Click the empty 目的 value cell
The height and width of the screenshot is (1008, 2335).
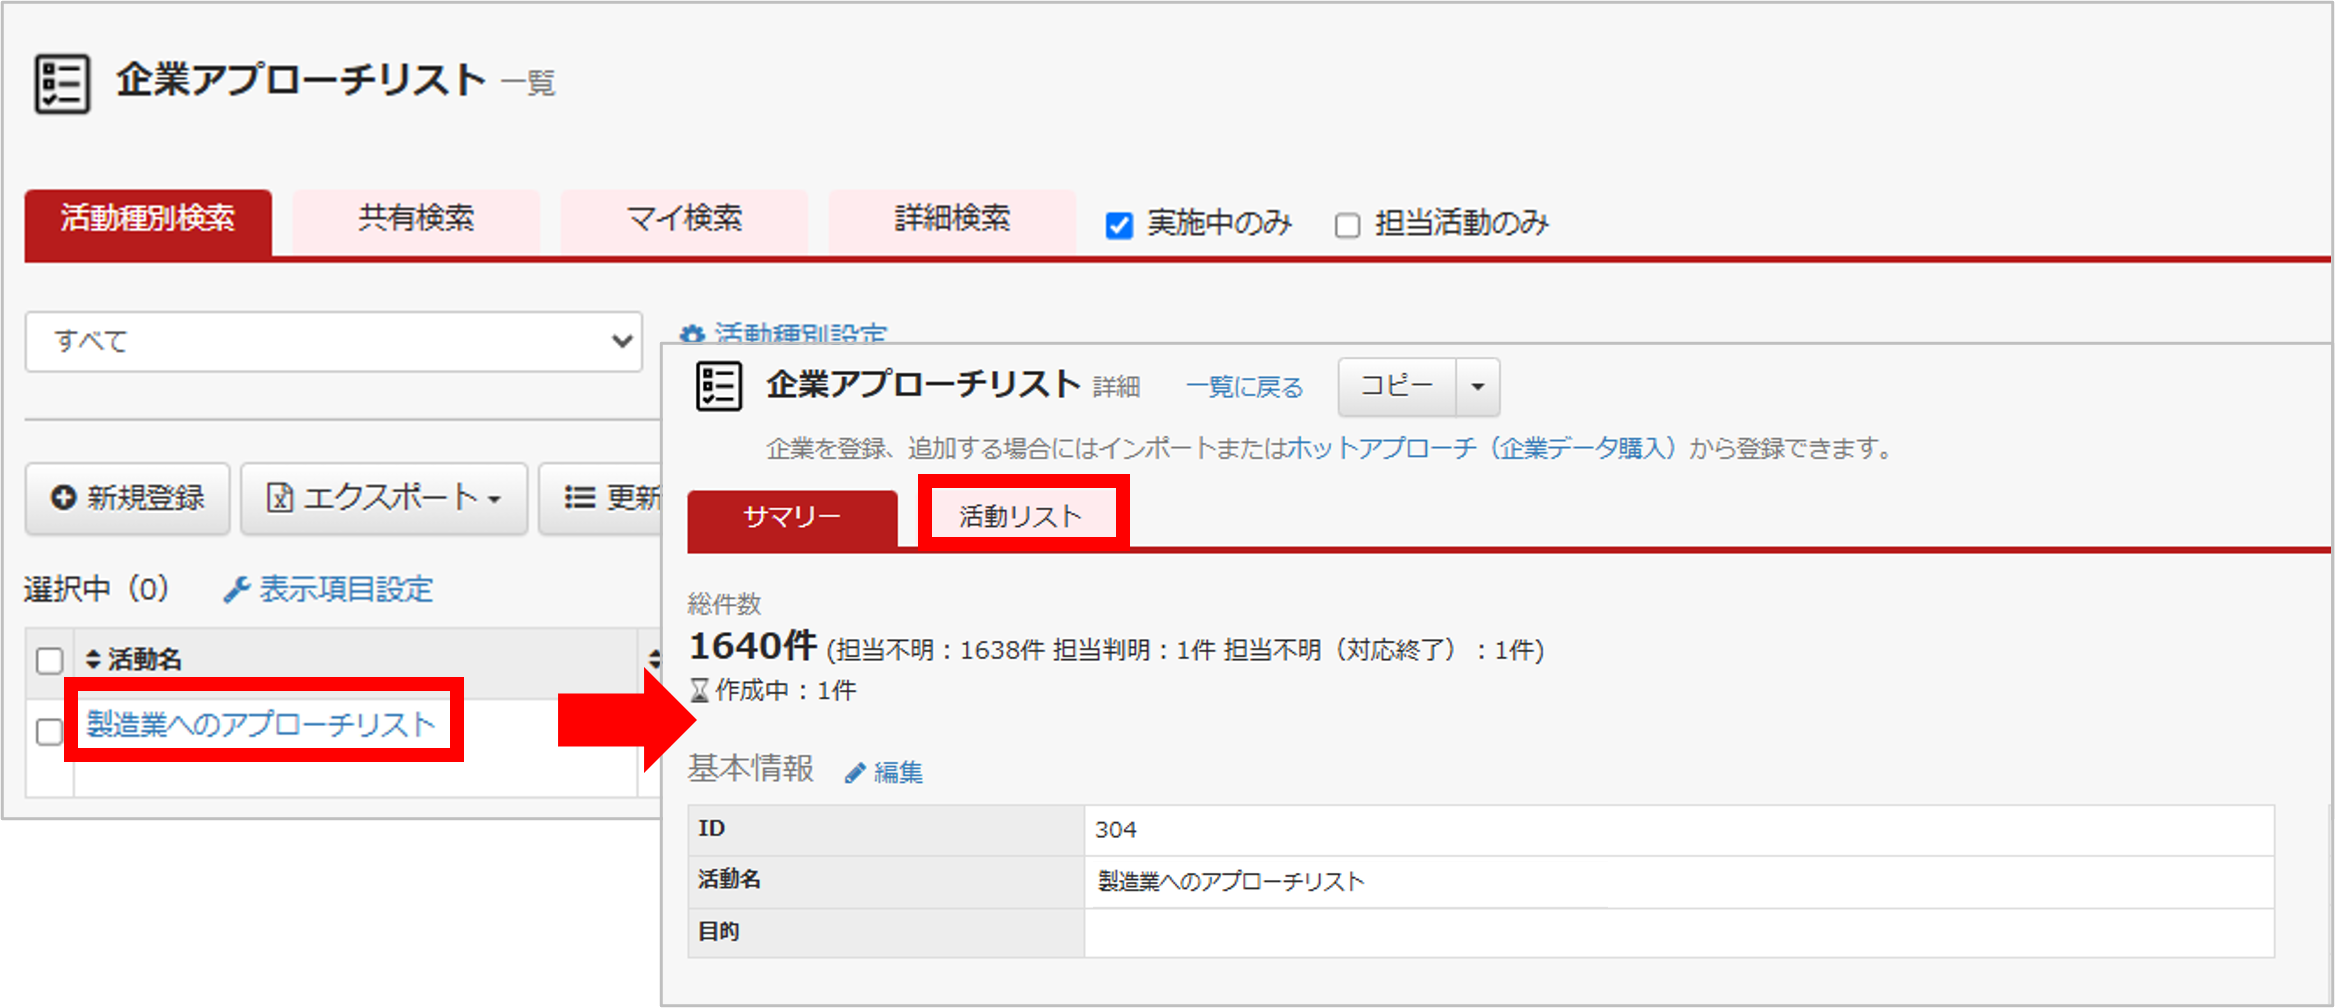tap(1679, 933)
